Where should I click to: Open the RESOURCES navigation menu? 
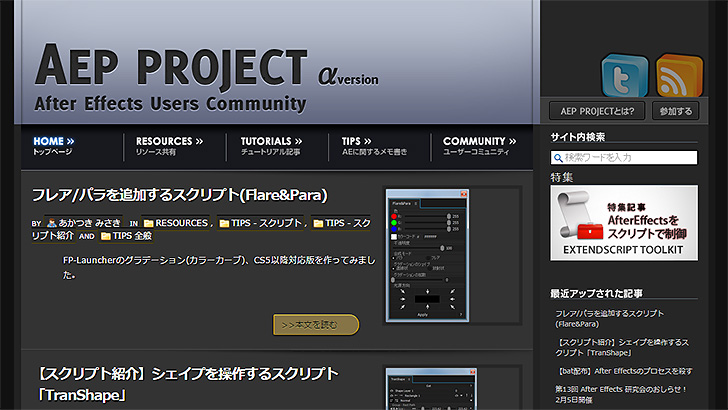pos(169,146)
